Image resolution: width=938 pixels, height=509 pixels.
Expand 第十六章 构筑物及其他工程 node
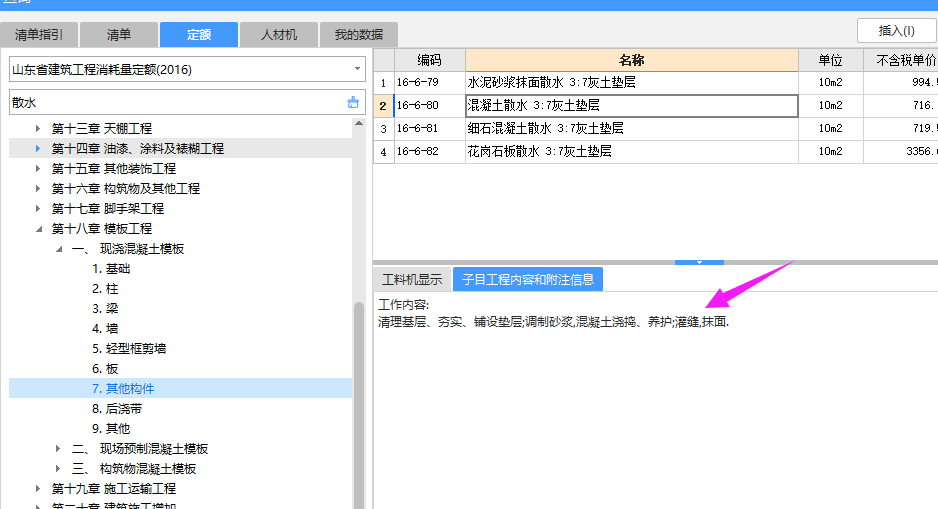38,188
